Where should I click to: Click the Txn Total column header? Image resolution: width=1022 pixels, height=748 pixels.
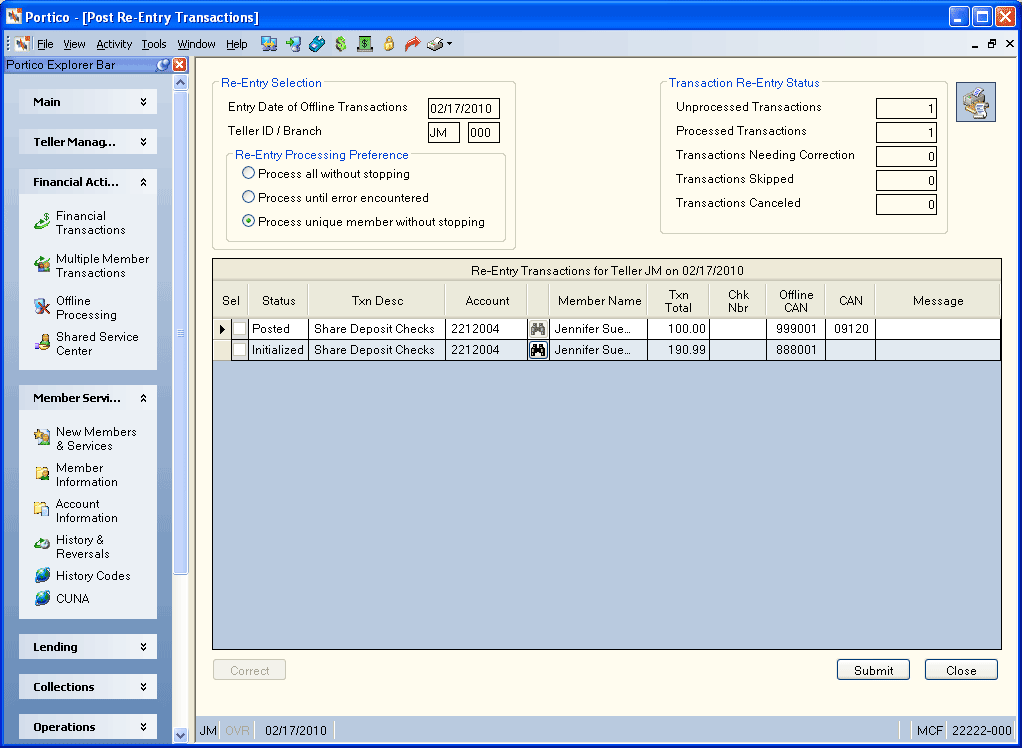pos(678,300)
